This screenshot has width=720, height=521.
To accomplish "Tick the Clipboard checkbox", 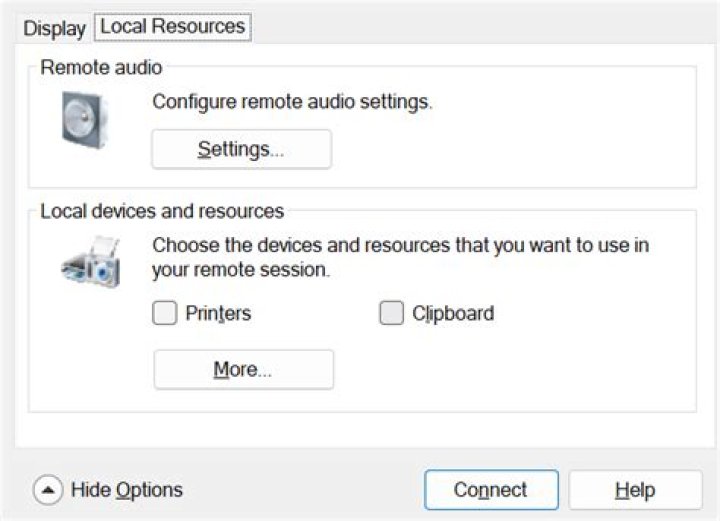I will pyautogui.click(x=391, y=313).
